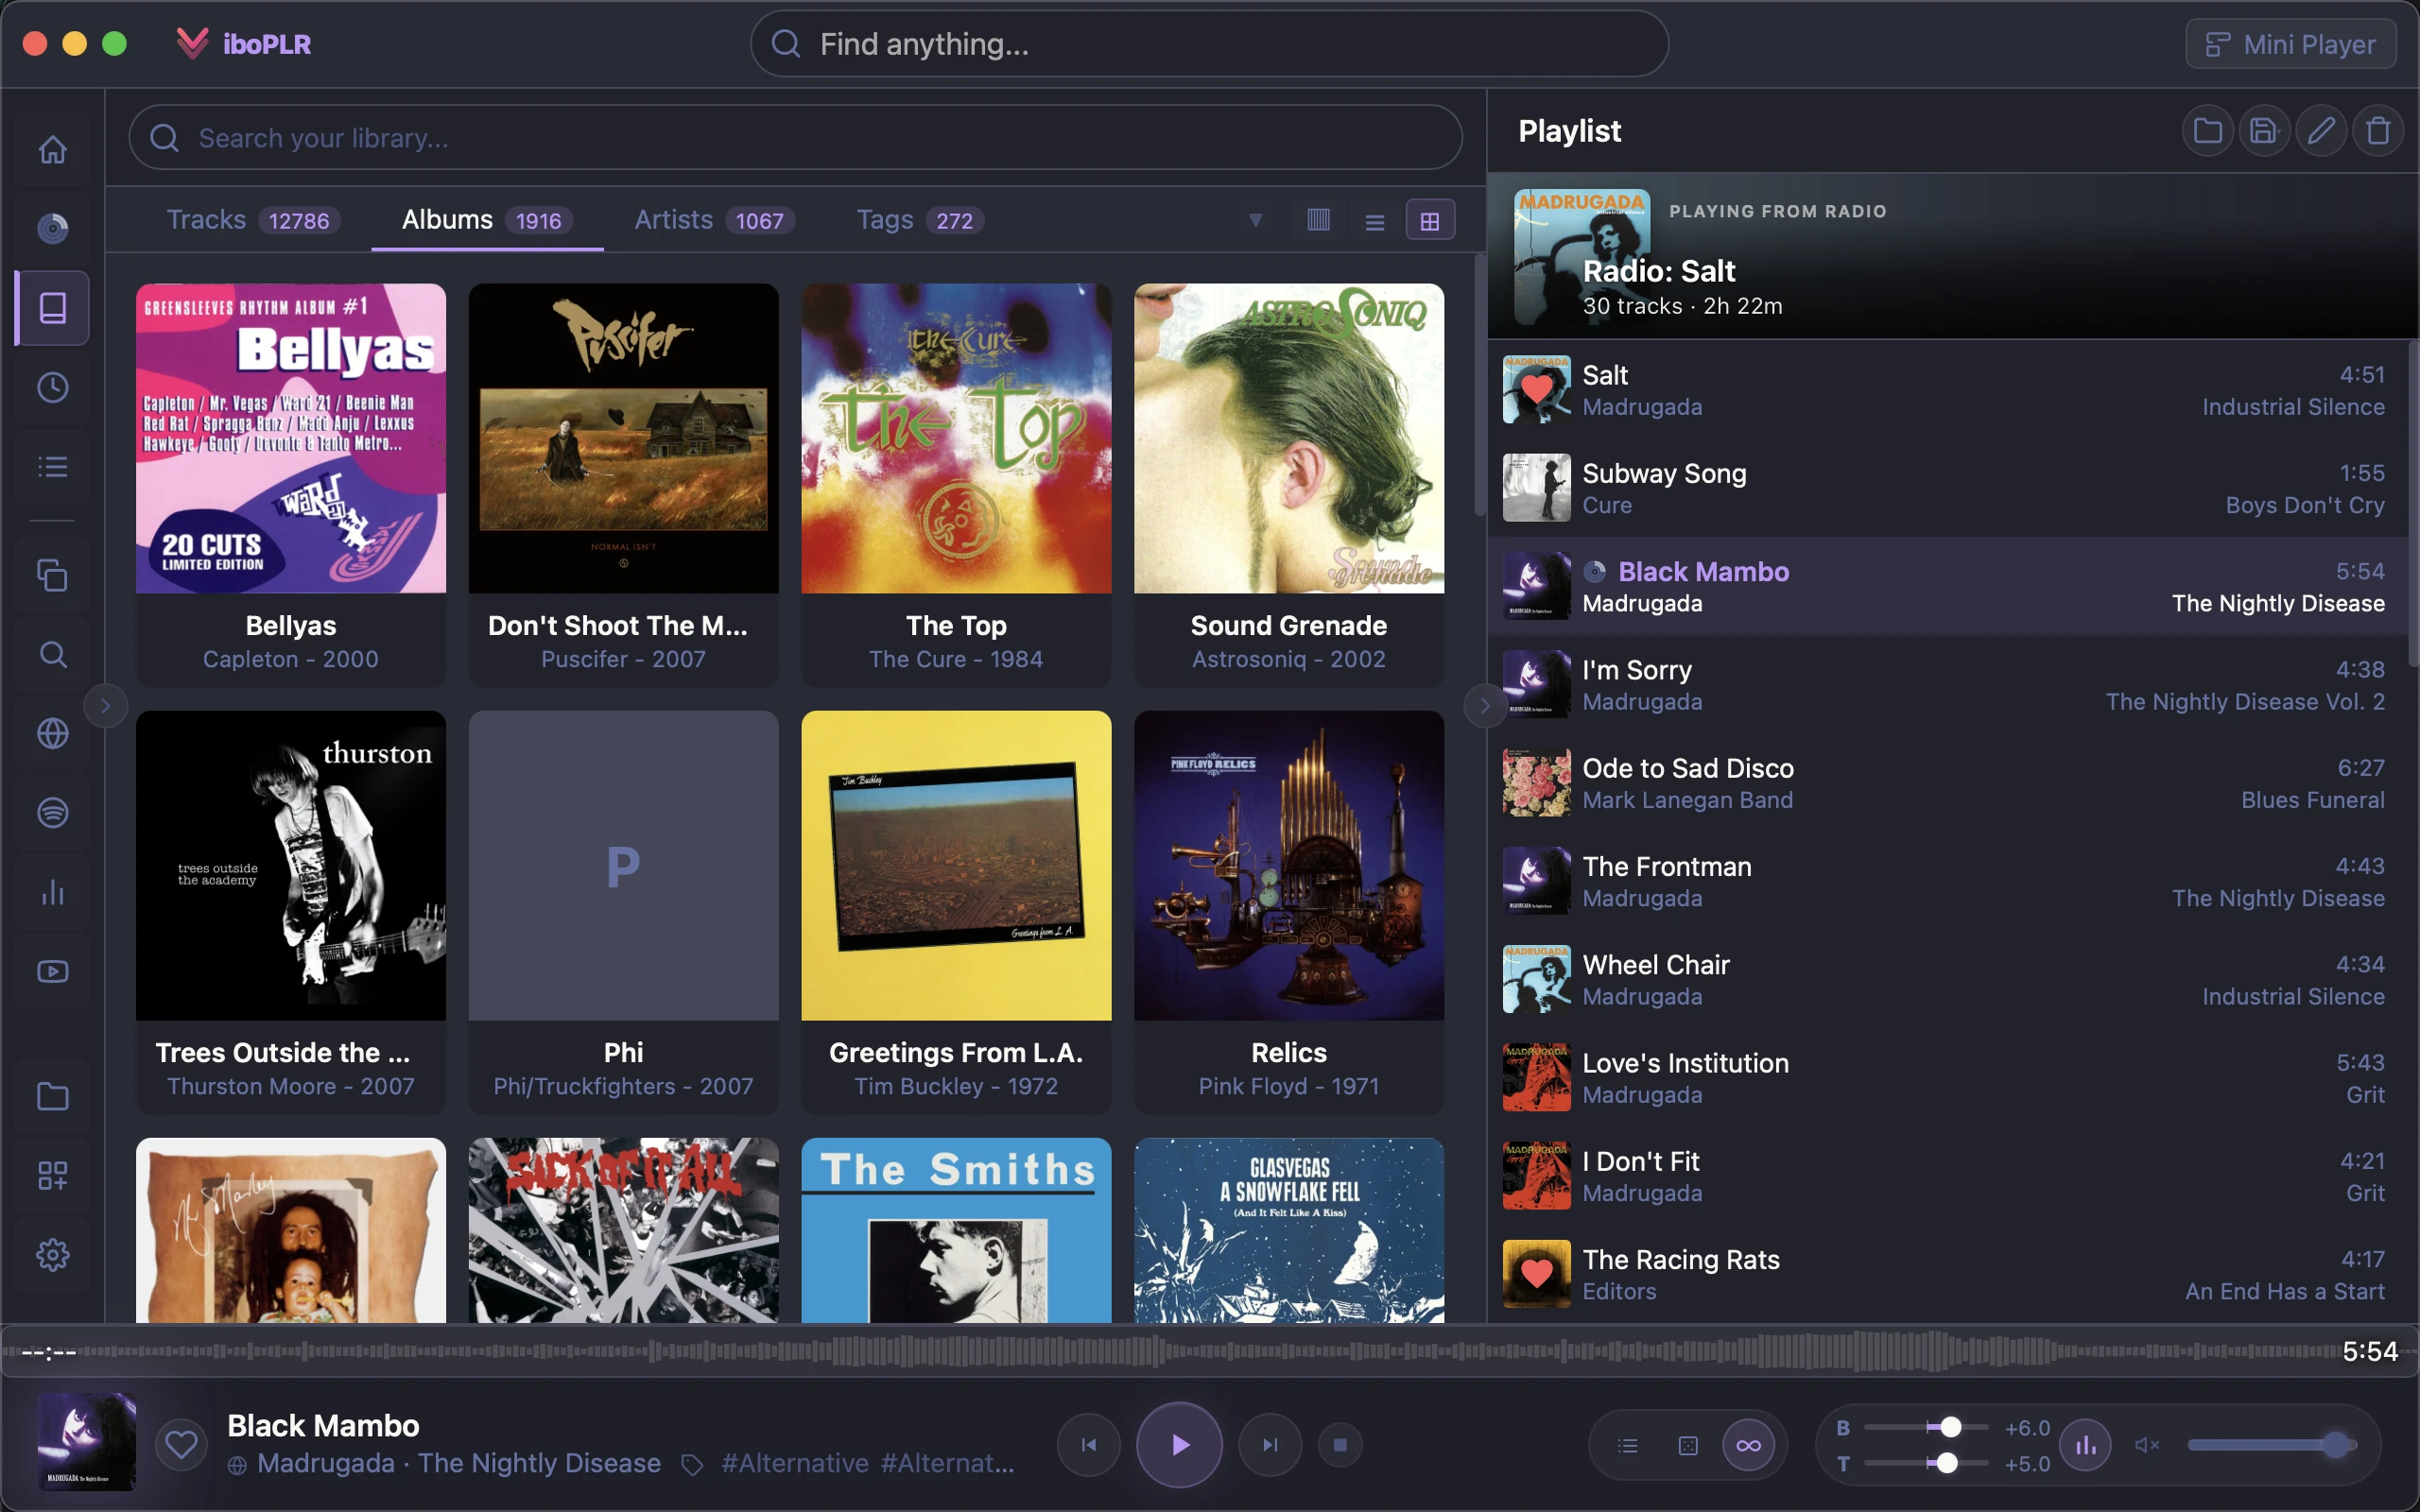Open the Tags tab

(920, 220)
